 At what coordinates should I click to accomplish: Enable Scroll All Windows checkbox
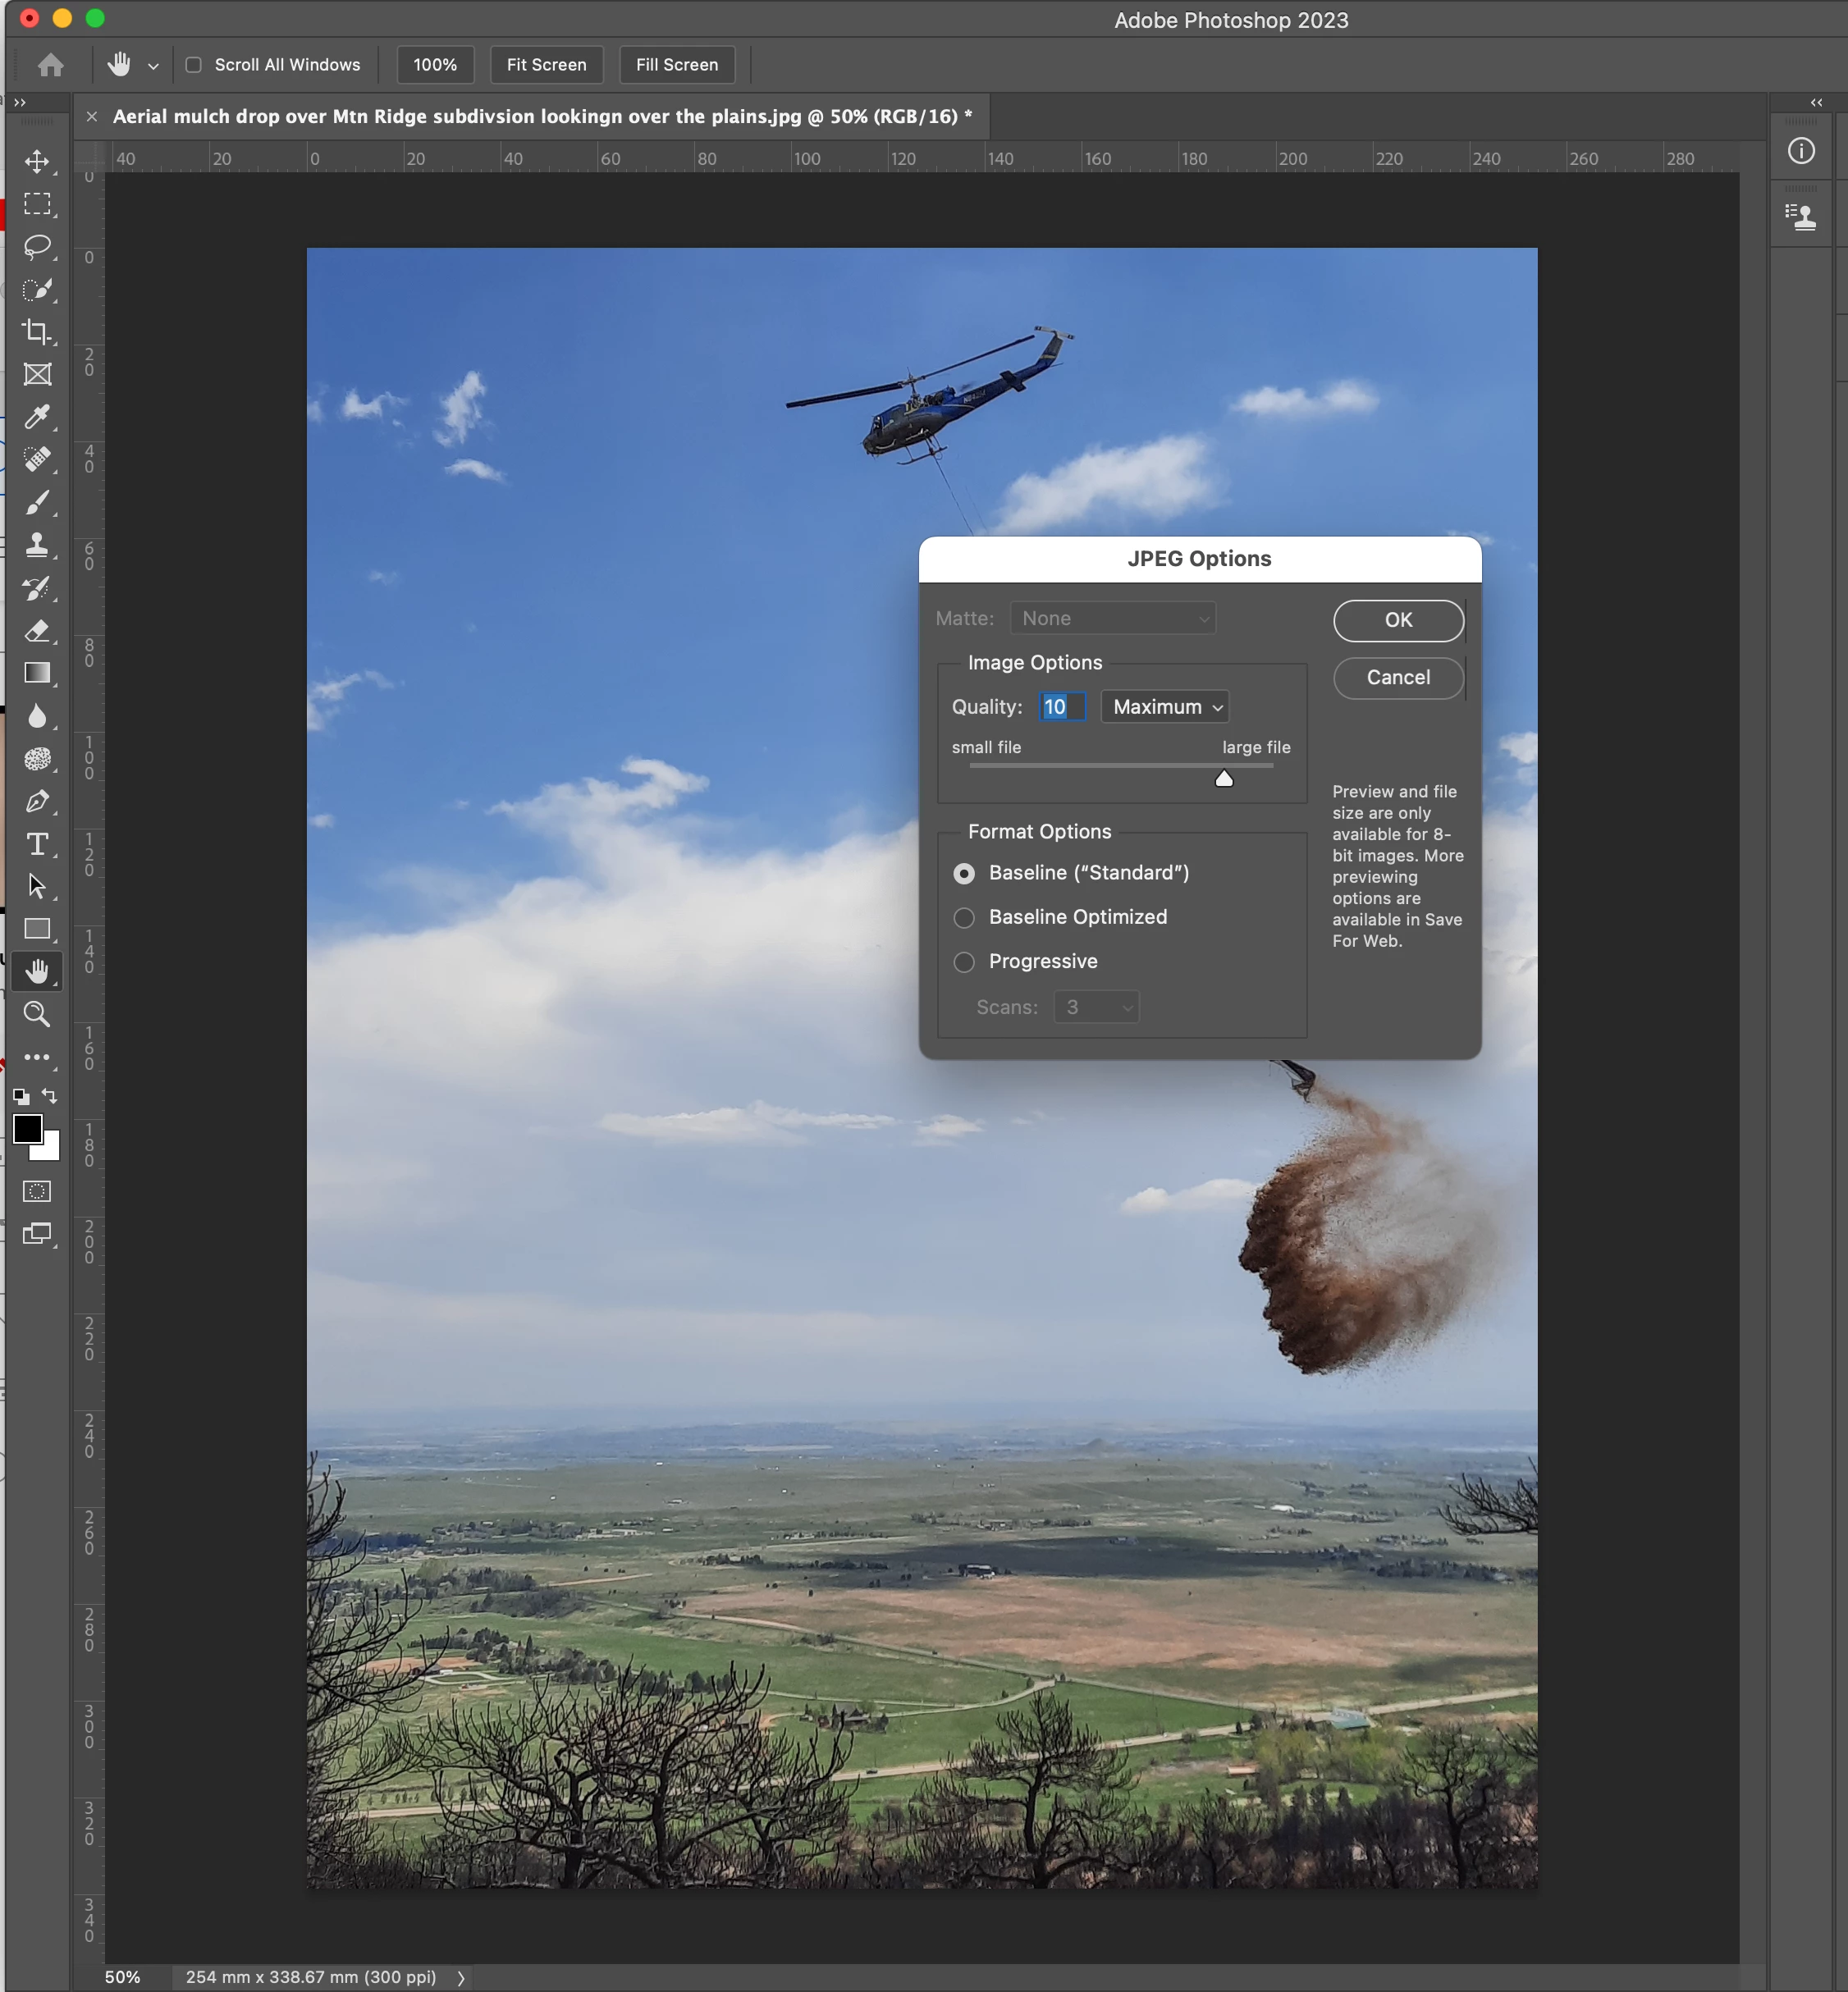pos(194,65)
